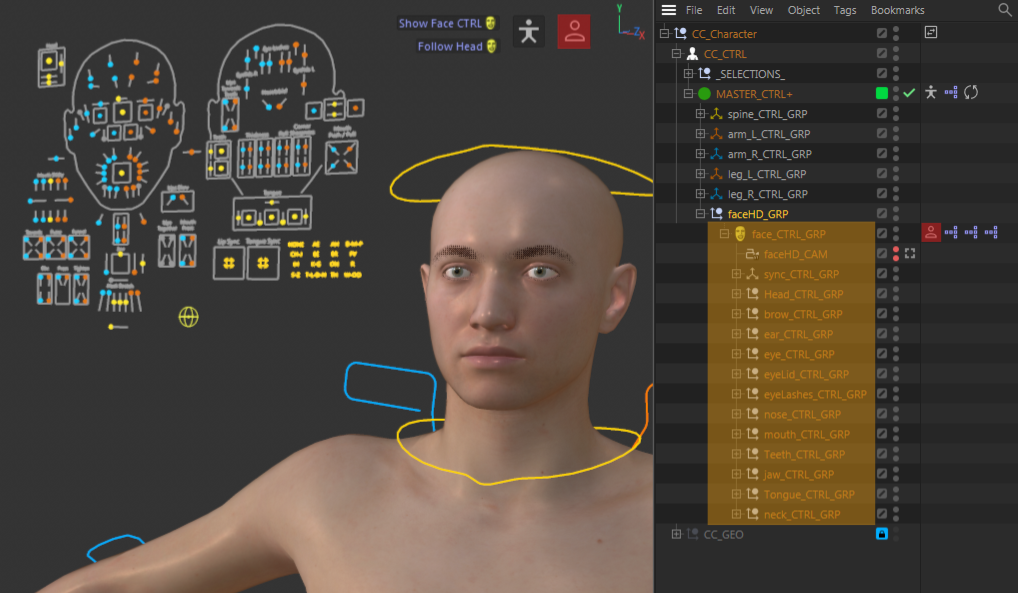The width and height of the screenshot is (1018, 593).
Task: Click the red face portrait icon in viewport
Action: 573,32
